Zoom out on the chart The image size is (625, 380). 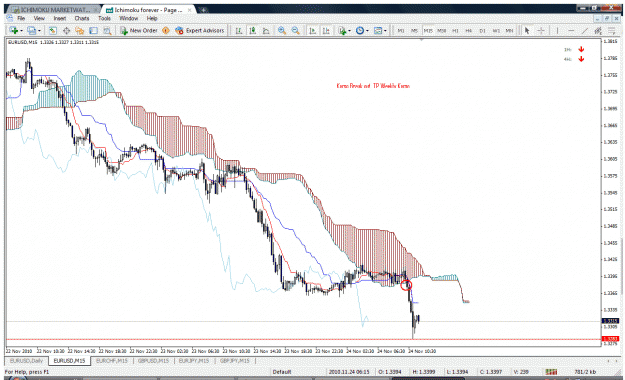tap(295, 30)
